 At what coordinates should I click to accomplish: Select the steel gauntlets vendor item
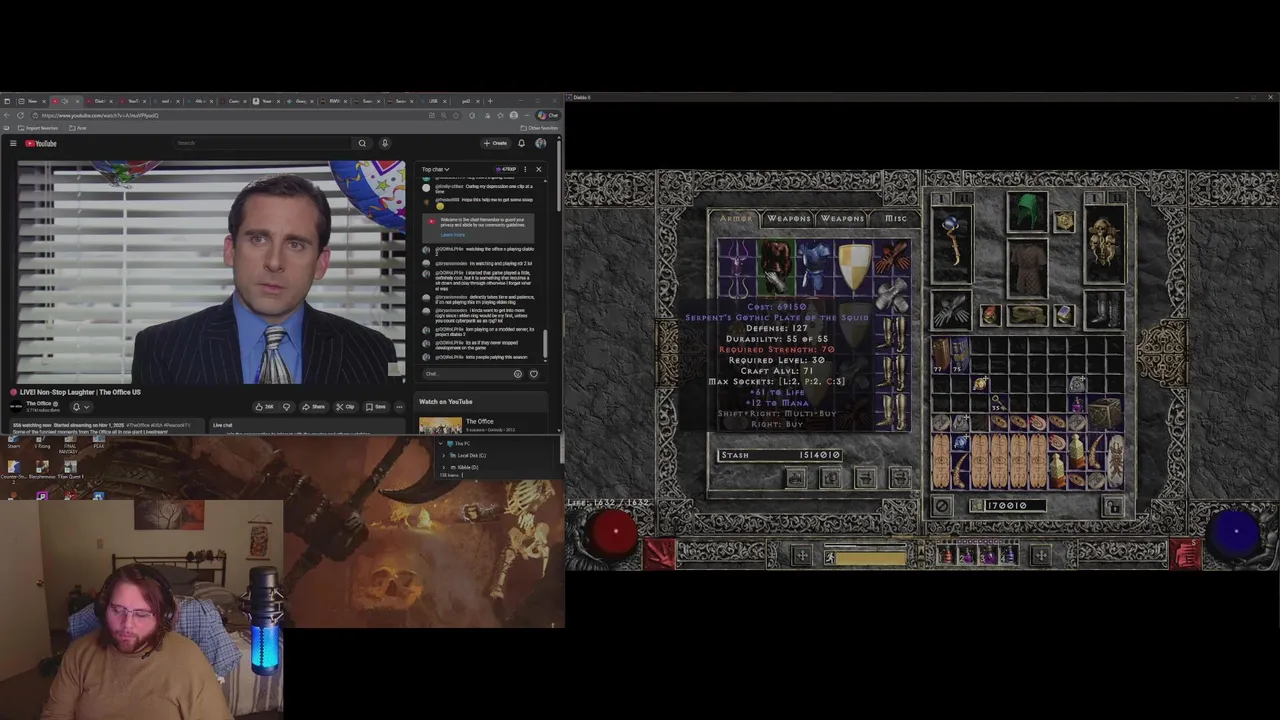pos(891,294)
